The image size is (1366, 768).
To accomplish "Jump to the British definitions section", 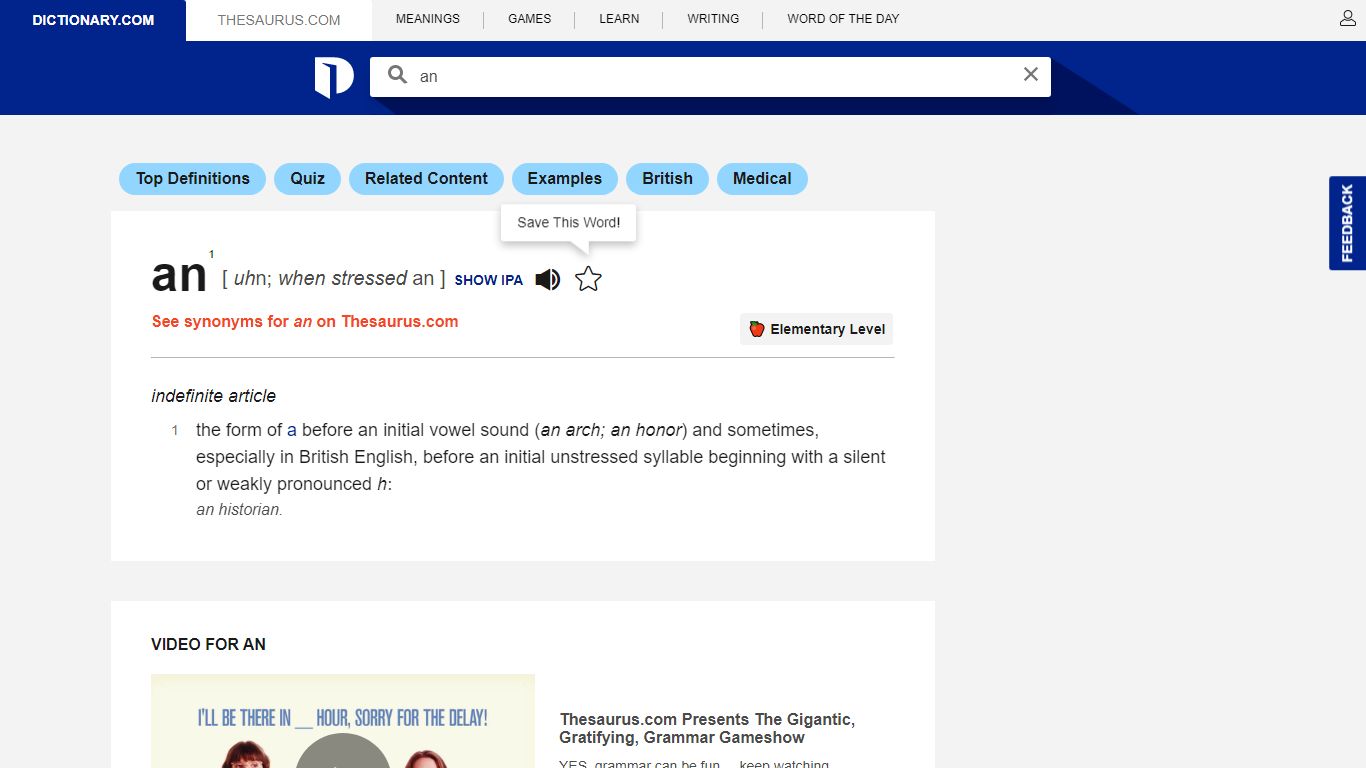I will [x=667, y=179].
